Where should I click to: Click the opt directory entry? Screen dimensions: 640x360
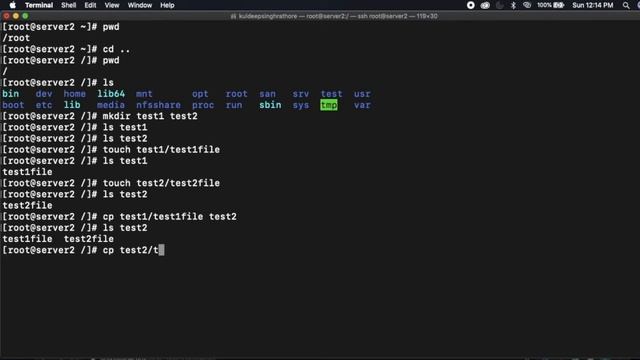(x=200, y=94)
